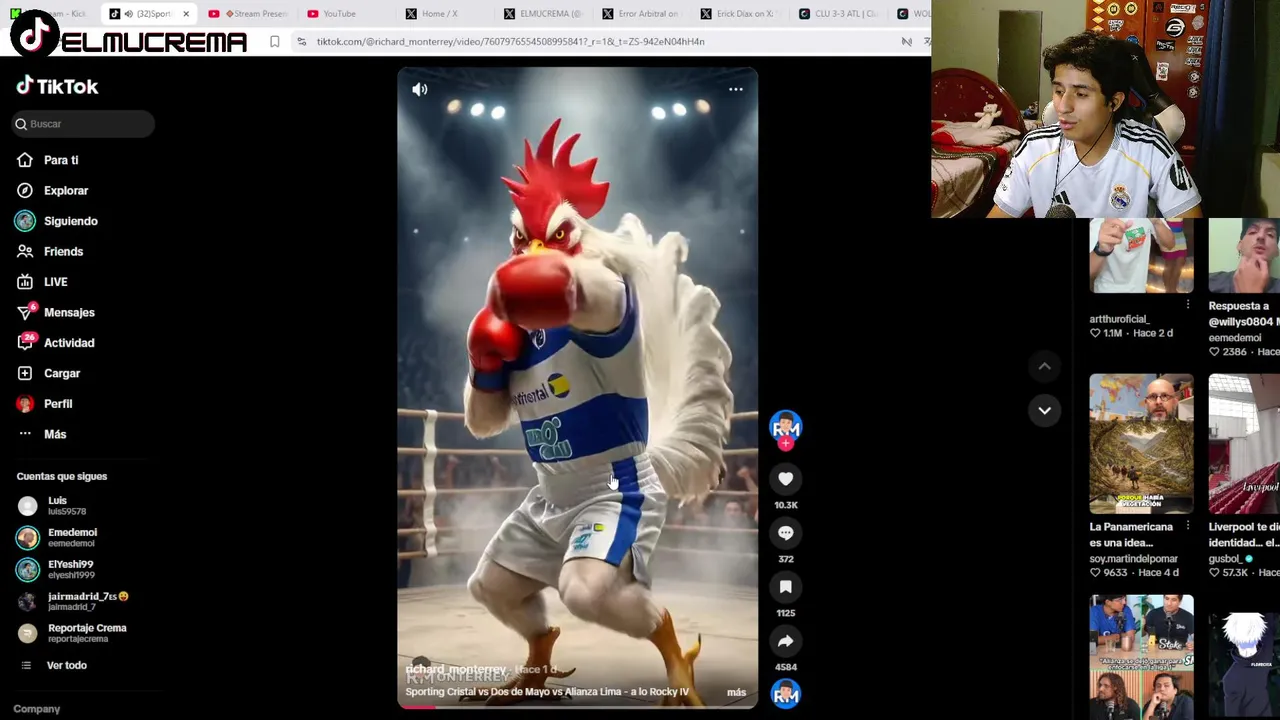Open Reportaje Crema followed account

[x=72, y=633]
